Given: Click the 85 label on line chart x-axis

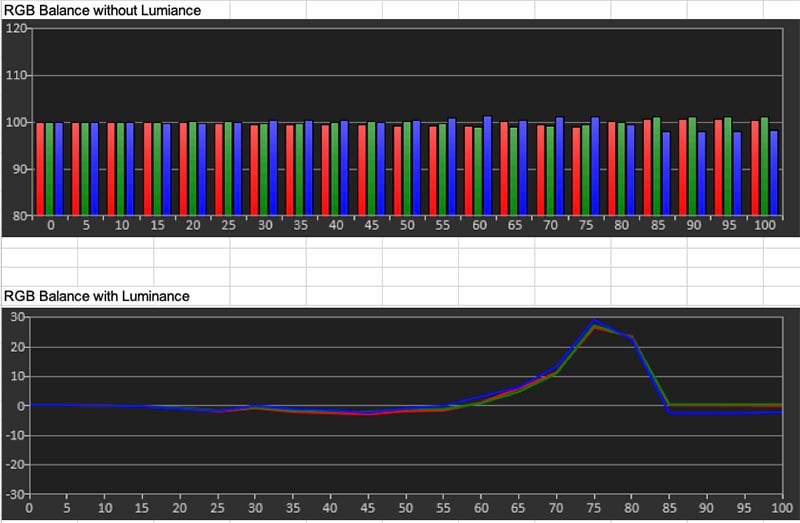Looking at the screenshot, I should (x=668, y=508).
